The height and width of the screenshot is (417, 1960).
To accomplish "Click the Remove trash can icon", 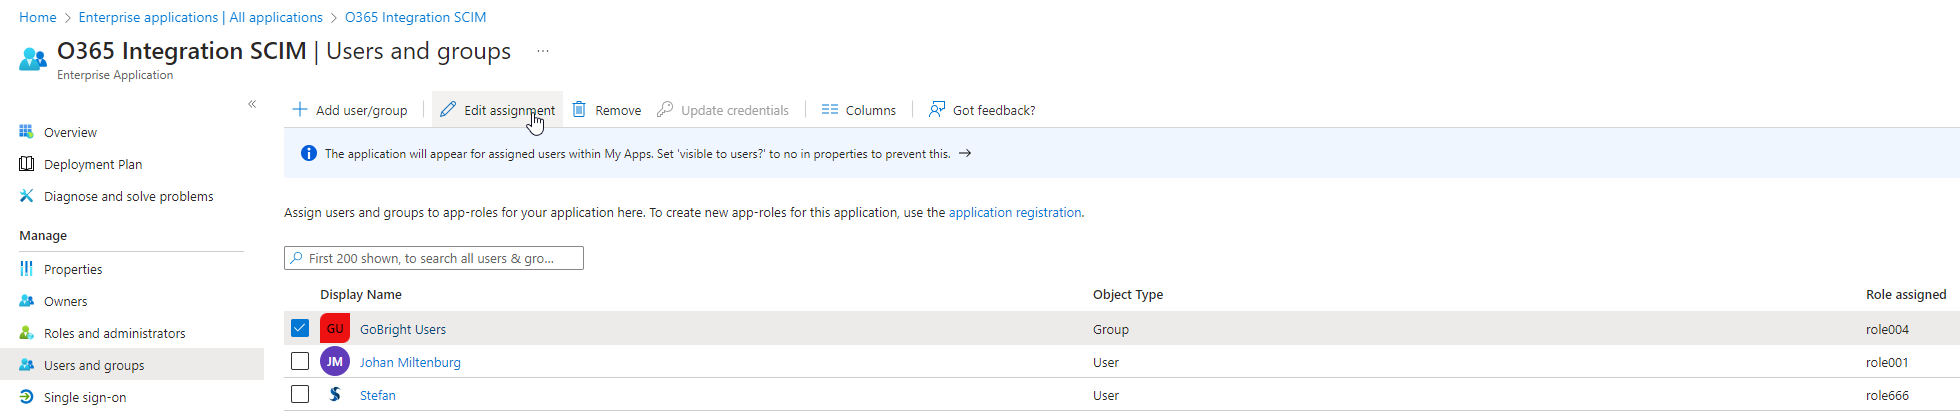I will 579,110.
